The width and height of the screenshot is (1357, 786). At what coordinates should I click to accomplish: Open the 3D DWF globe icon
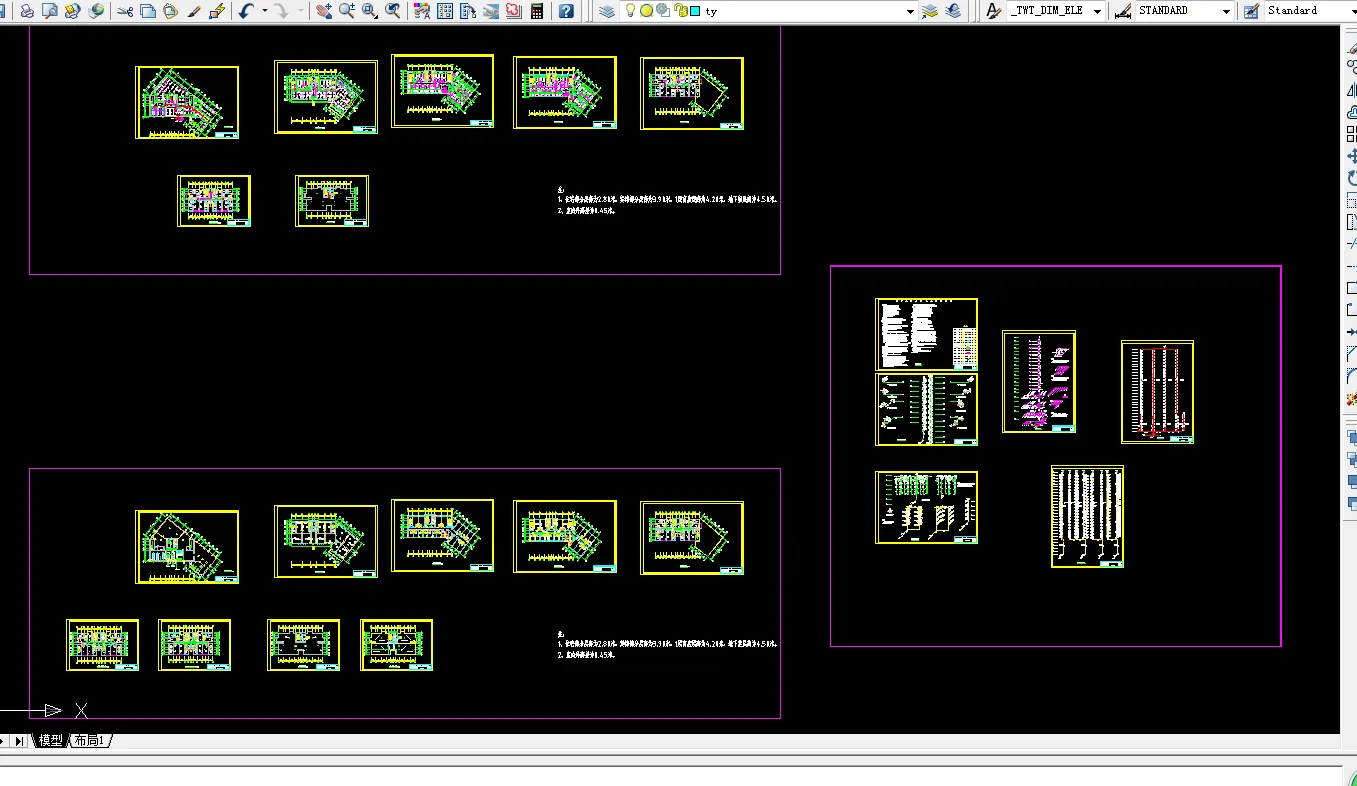(x=96, y=11)
